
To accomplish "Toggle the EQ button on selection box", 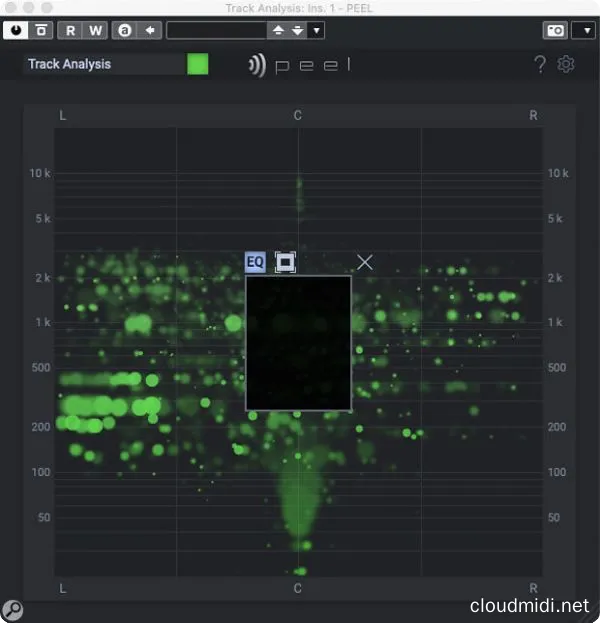I will [256, 262].
